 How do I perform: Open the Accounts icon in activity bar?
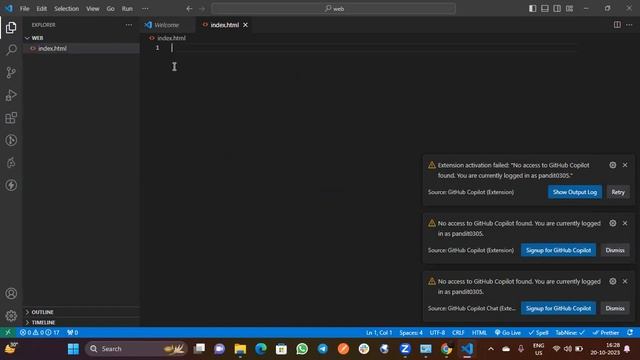tap(11, 293)
